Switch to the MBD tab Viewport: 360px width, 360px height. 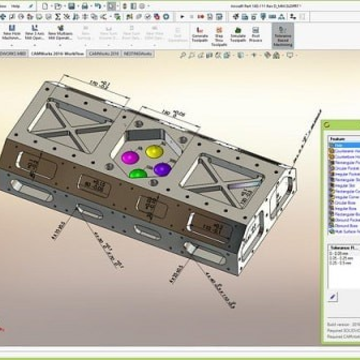click(13, 53)
